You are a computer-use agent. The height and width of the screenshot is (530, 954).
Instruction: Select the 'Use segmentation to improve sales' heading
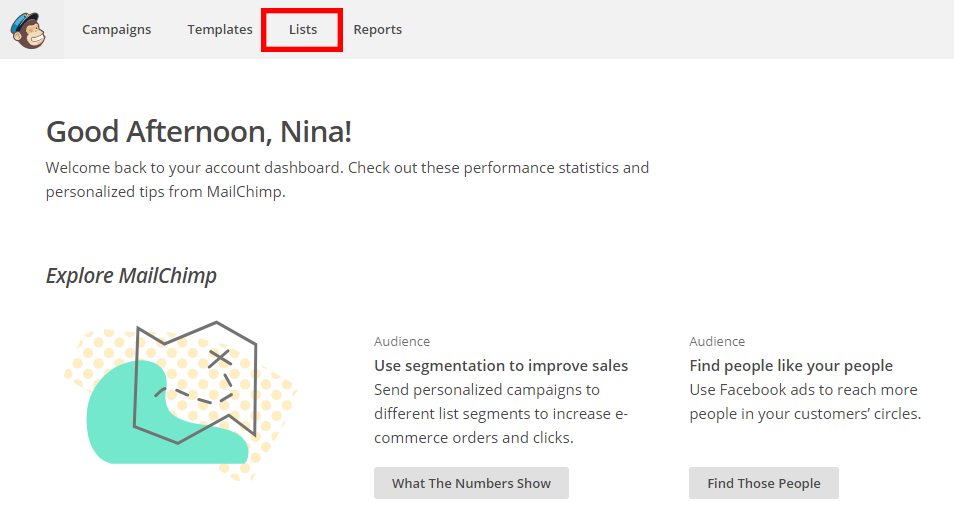tap(501, 366)
